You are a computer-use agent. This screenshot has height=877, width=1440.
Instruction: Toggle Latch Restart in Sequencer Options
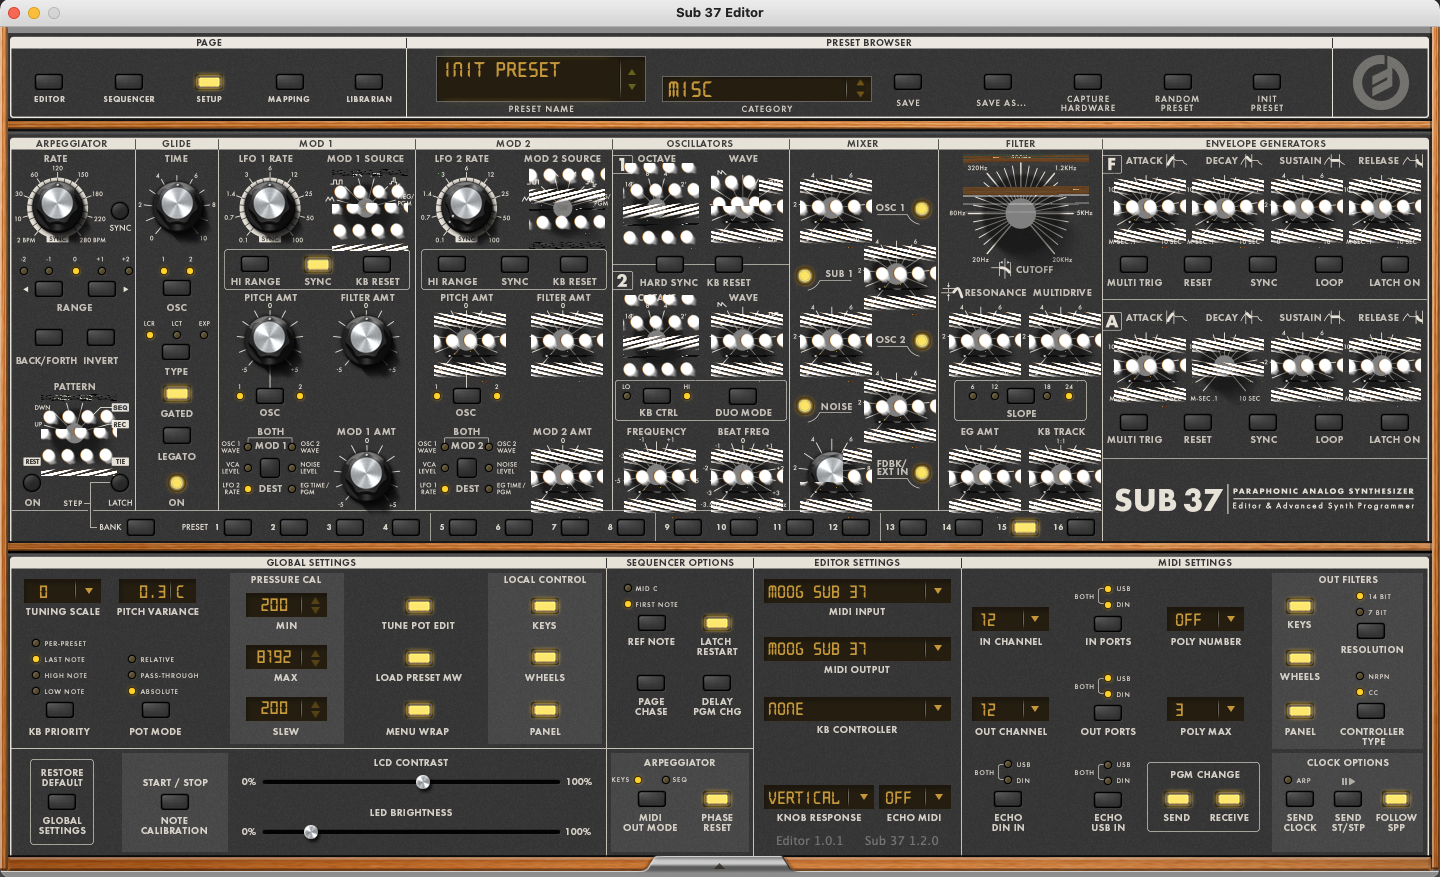717,623
